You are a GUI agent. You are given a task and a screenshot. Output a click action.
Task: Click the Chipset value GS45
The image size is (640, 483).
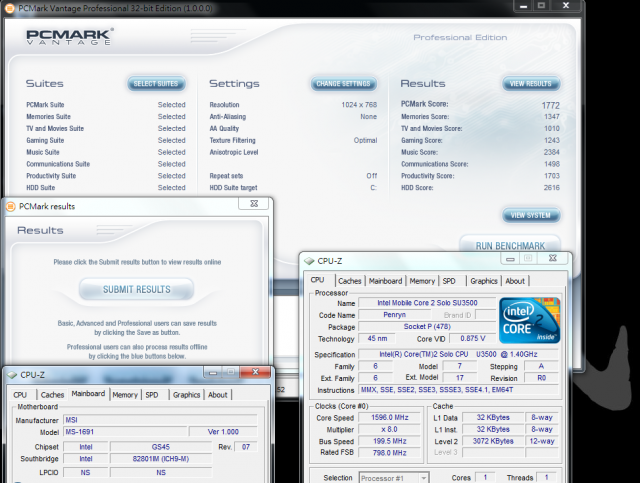(161, 447)
